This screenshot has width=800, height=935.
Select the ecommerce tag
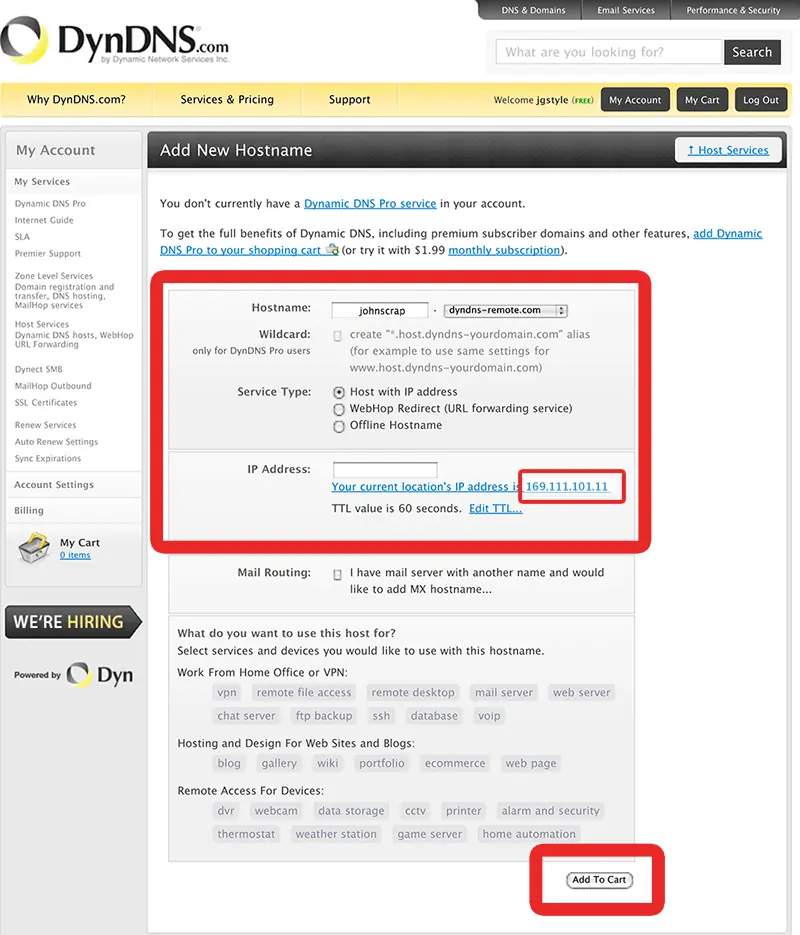(455, 763)
